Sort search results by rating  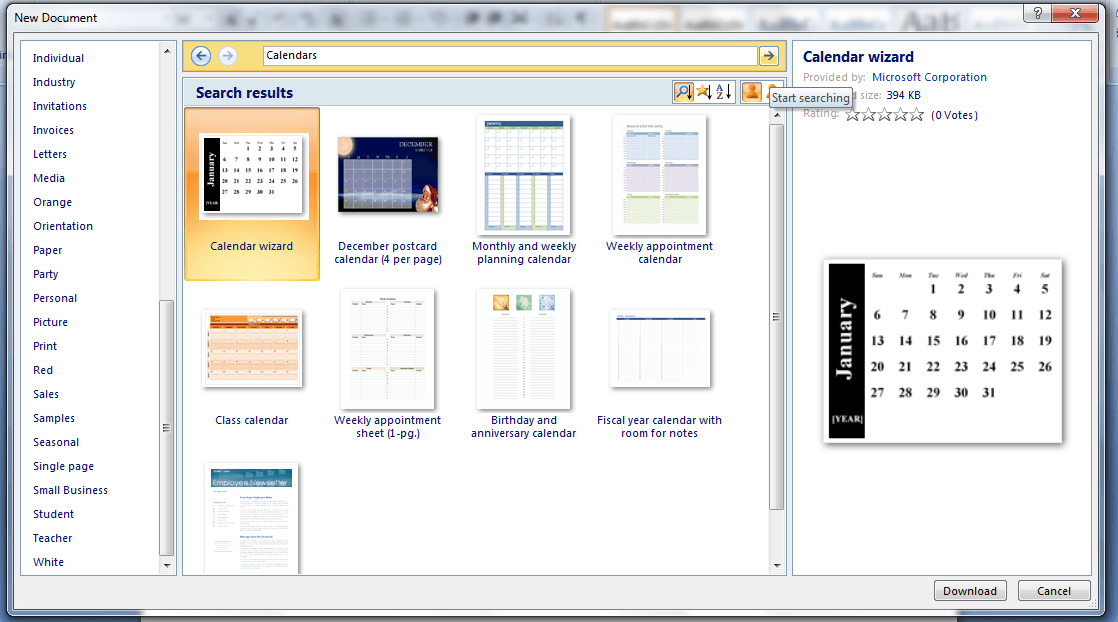tap(703, 91)
